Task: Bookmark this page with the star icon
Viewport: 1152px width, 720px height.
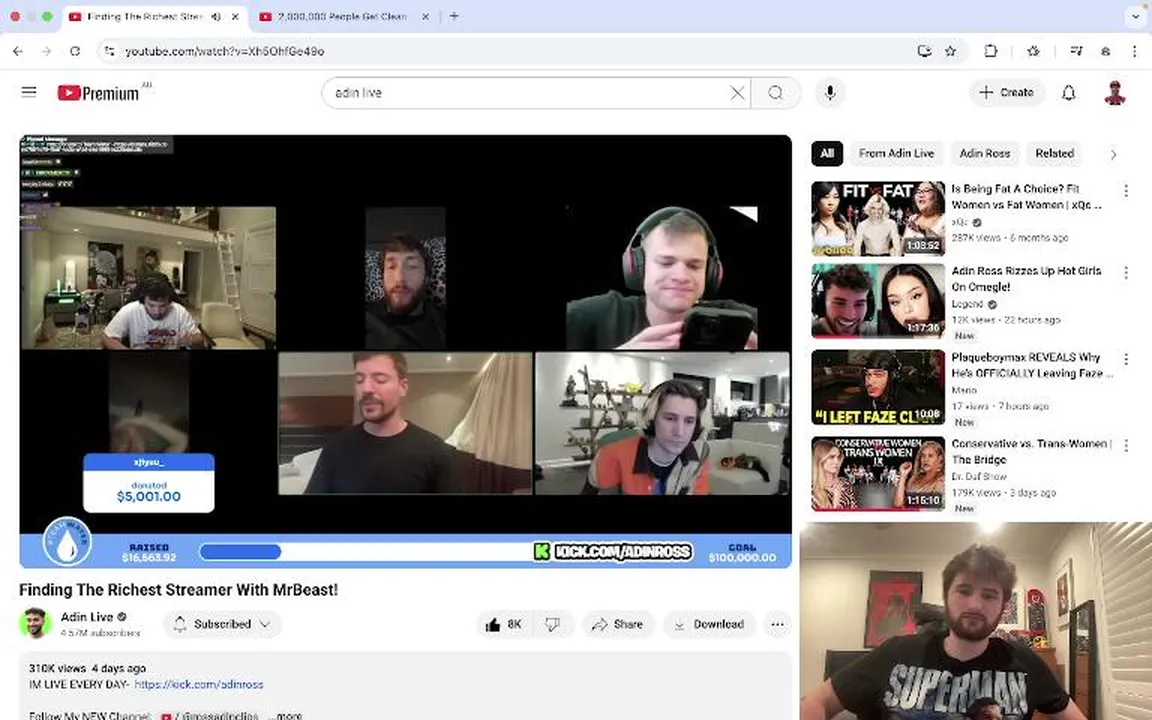Action: click(x=951, y=51)
